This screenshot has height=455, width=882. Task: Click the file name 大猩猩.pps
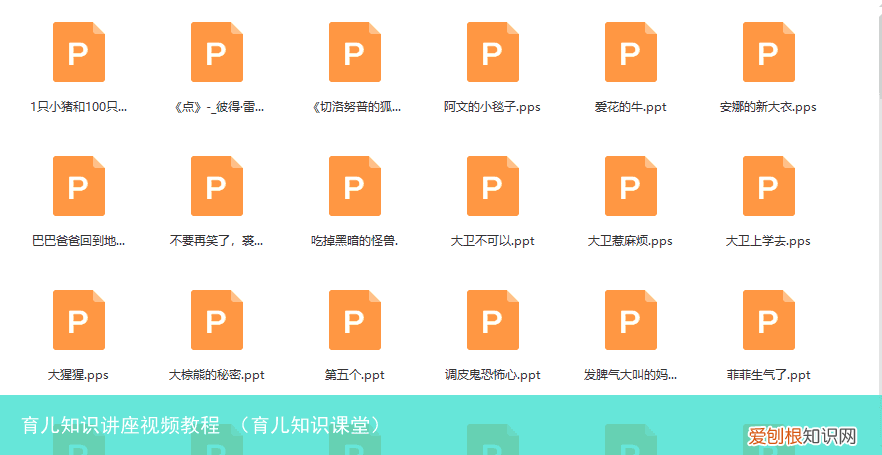coord(79,375)
